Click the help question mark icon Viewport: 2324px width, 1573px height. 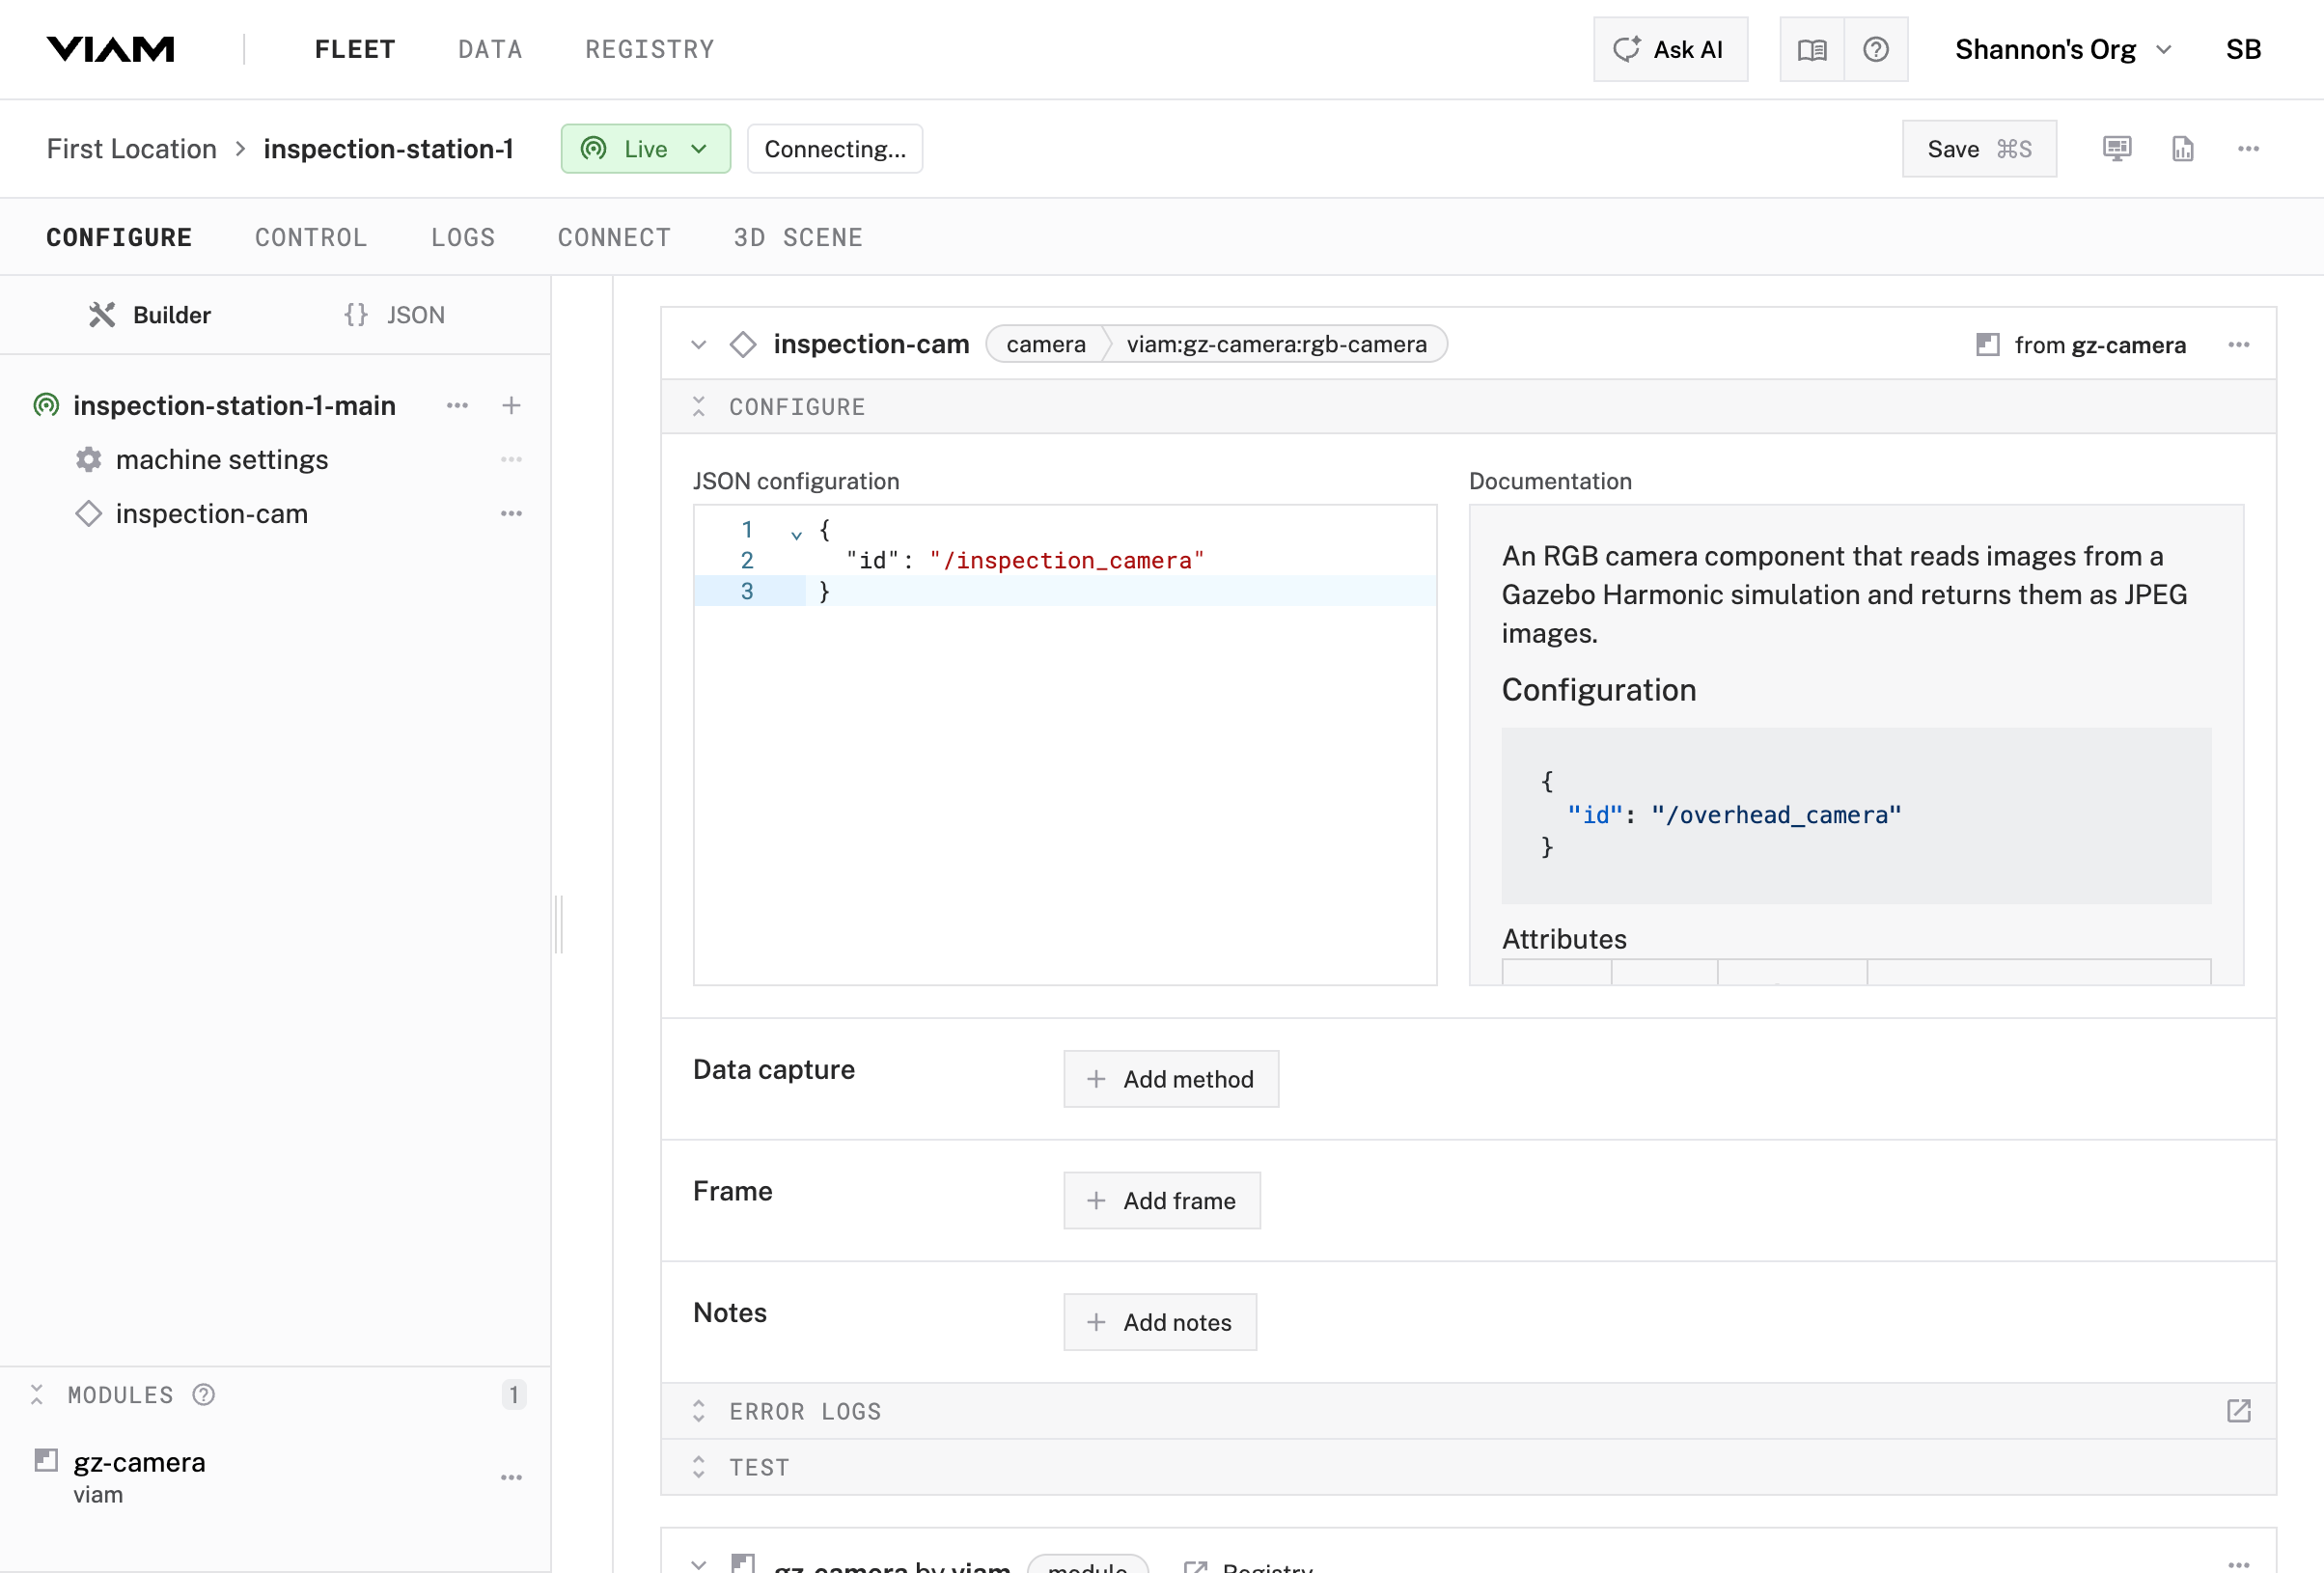pyautogui.click(x=1875, y=49)
